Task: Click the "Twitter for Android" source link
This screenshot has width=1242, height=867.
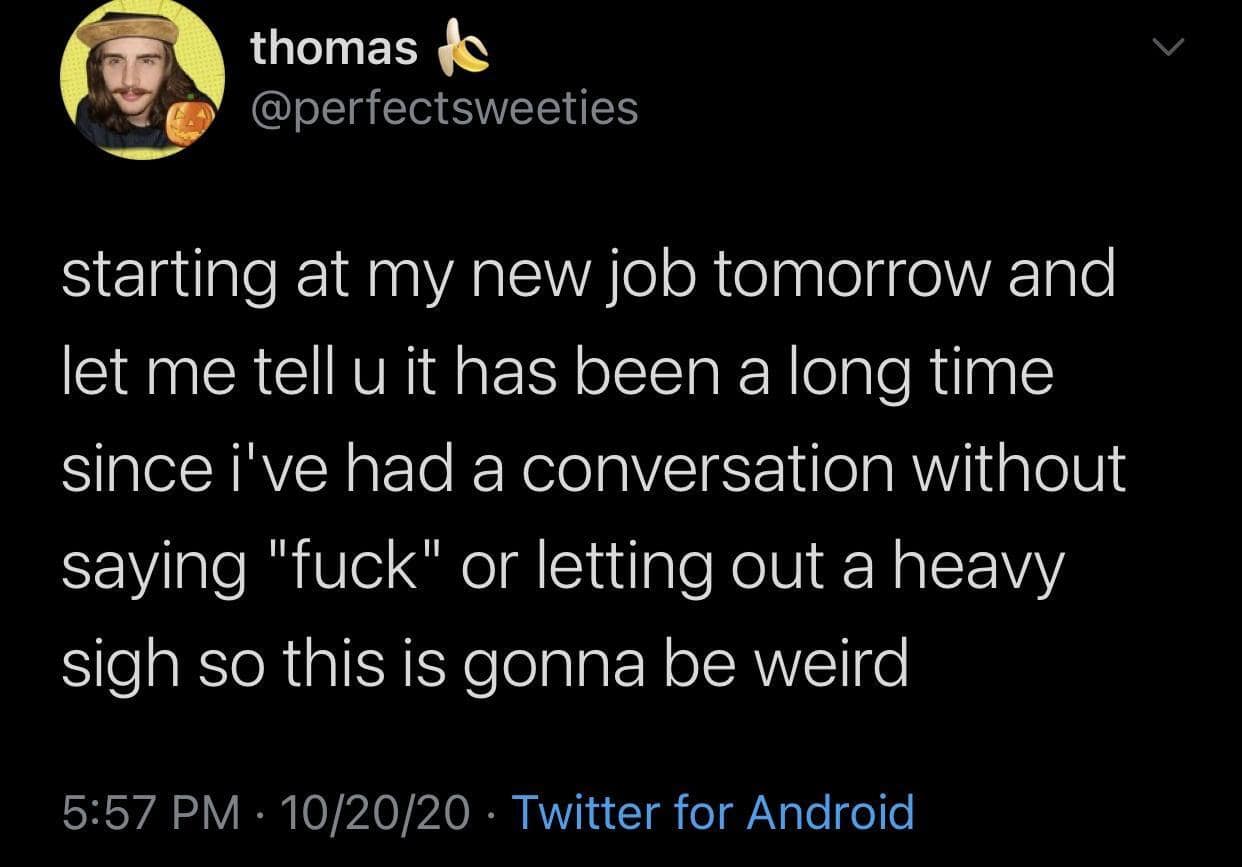Action: [713, 811]
